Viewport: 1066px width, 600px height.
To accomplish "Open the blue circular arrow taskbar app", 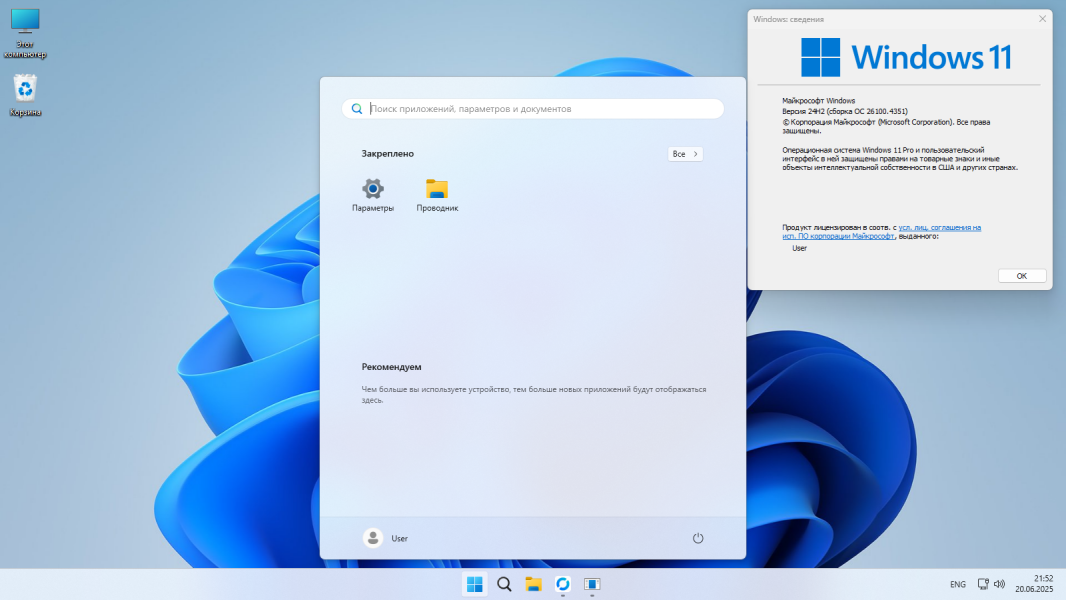I will coord(562,584).
